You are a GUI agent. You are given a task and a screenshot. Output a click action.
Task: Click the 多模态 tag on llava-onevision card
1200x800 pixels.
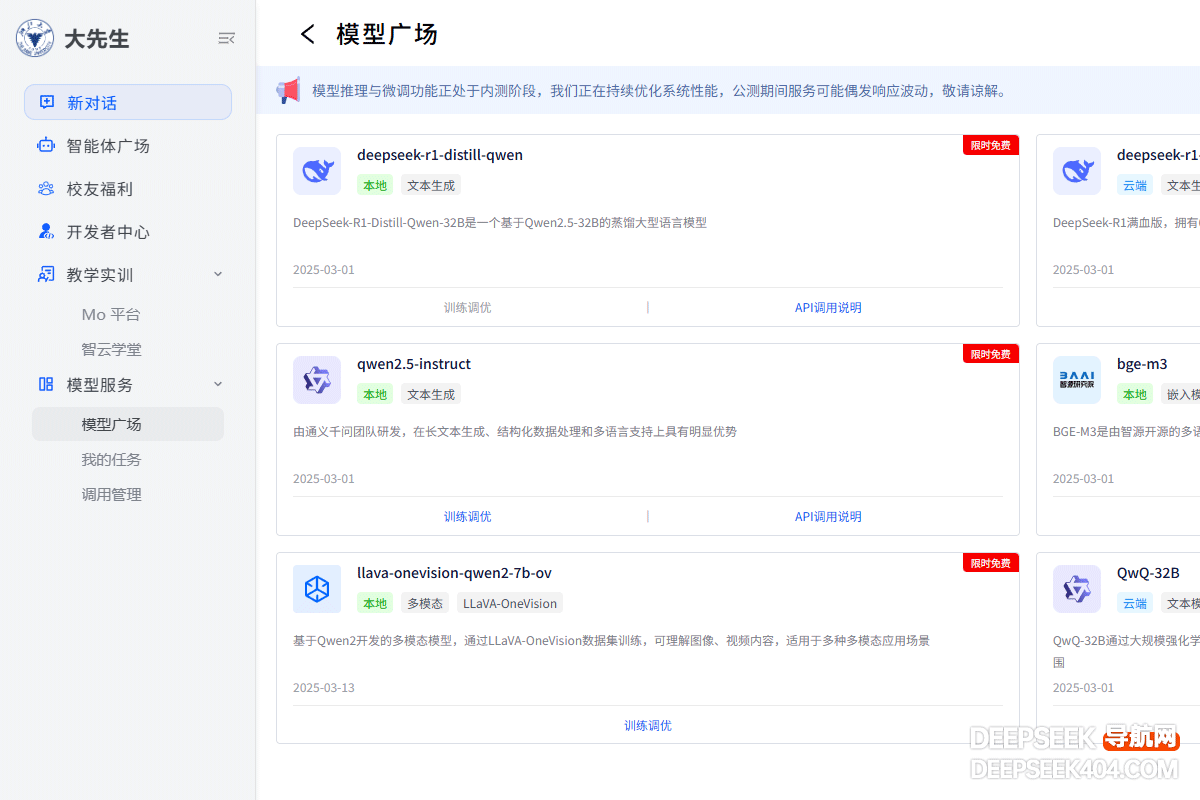pyautogui.click(x=425, y=603)
